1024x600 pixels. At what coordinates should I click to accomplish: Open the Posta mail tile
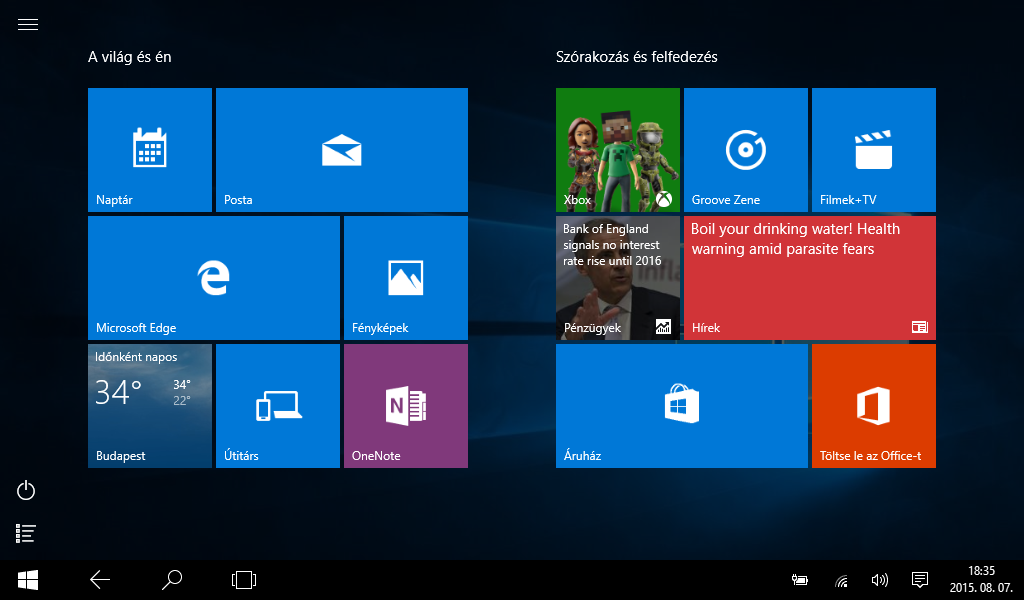pyautogui.click(x=342, y=150)
